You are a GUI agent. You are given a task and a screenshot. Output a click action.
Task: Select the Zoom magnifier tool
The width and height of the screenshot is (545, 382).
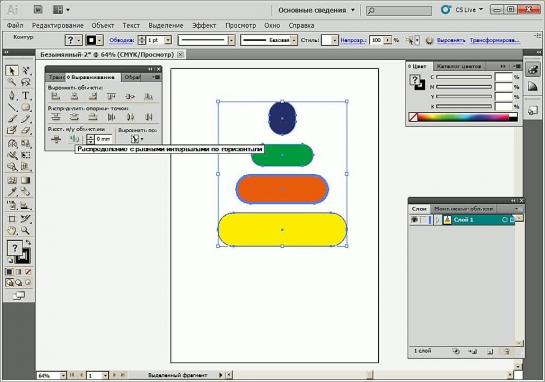25,230
